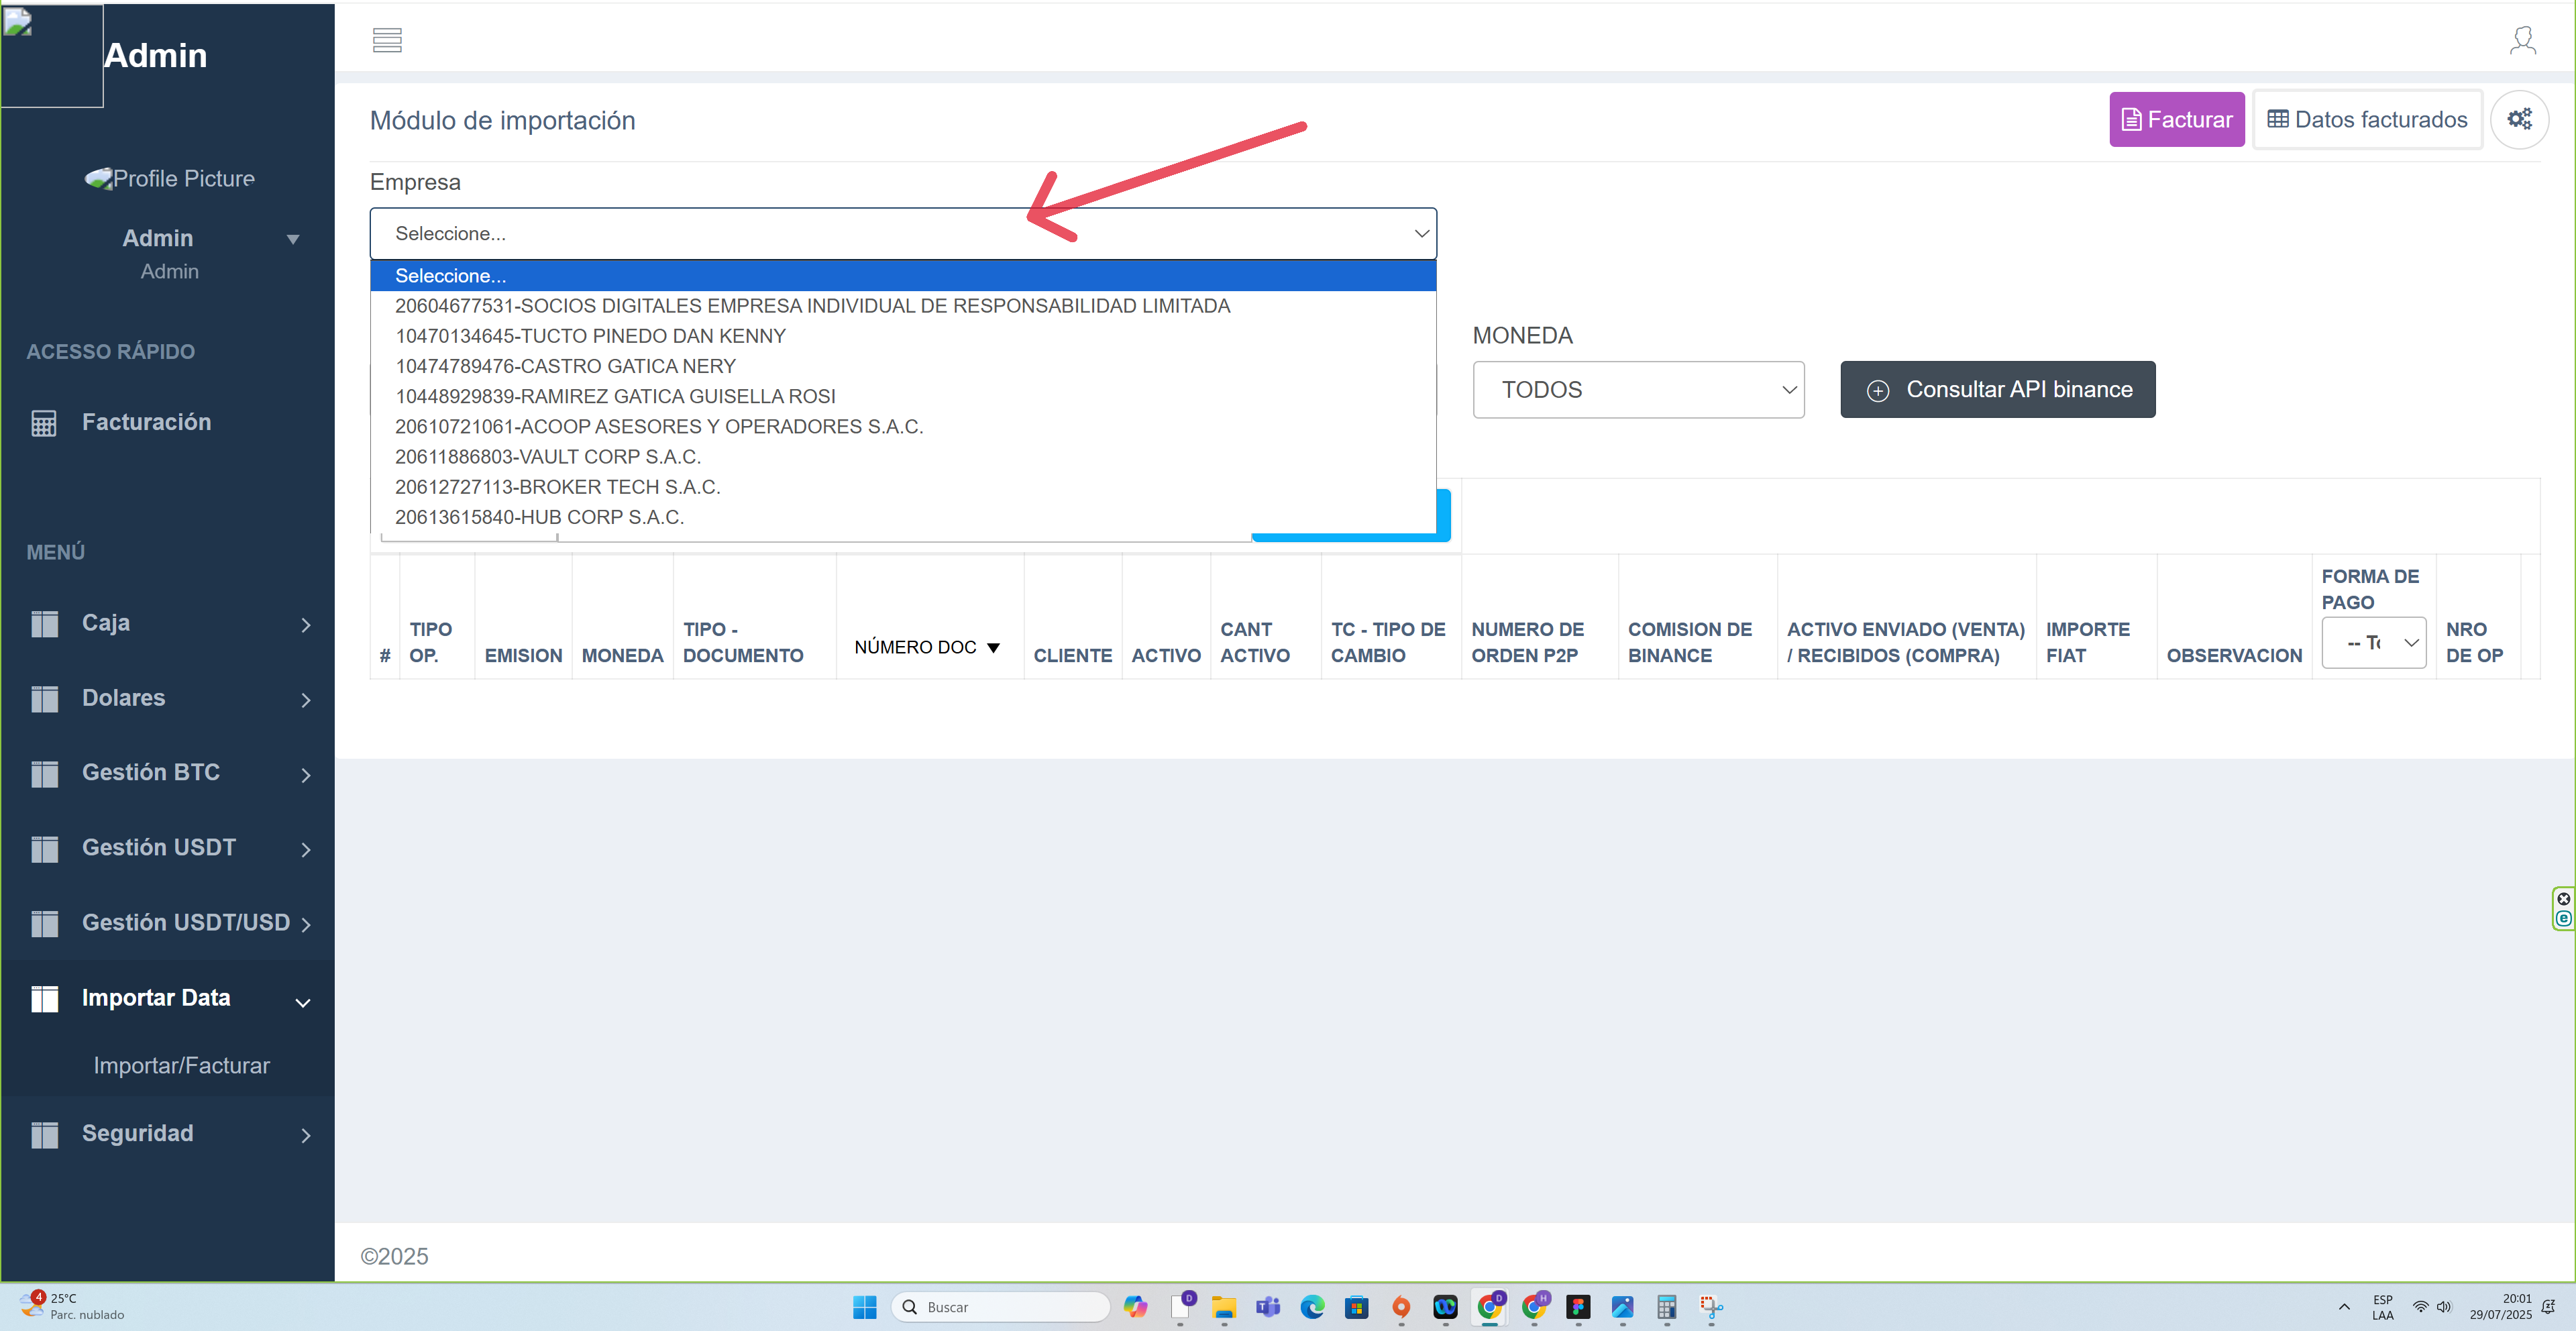Expand the Gestión USDT menu

tap(160, 848)
